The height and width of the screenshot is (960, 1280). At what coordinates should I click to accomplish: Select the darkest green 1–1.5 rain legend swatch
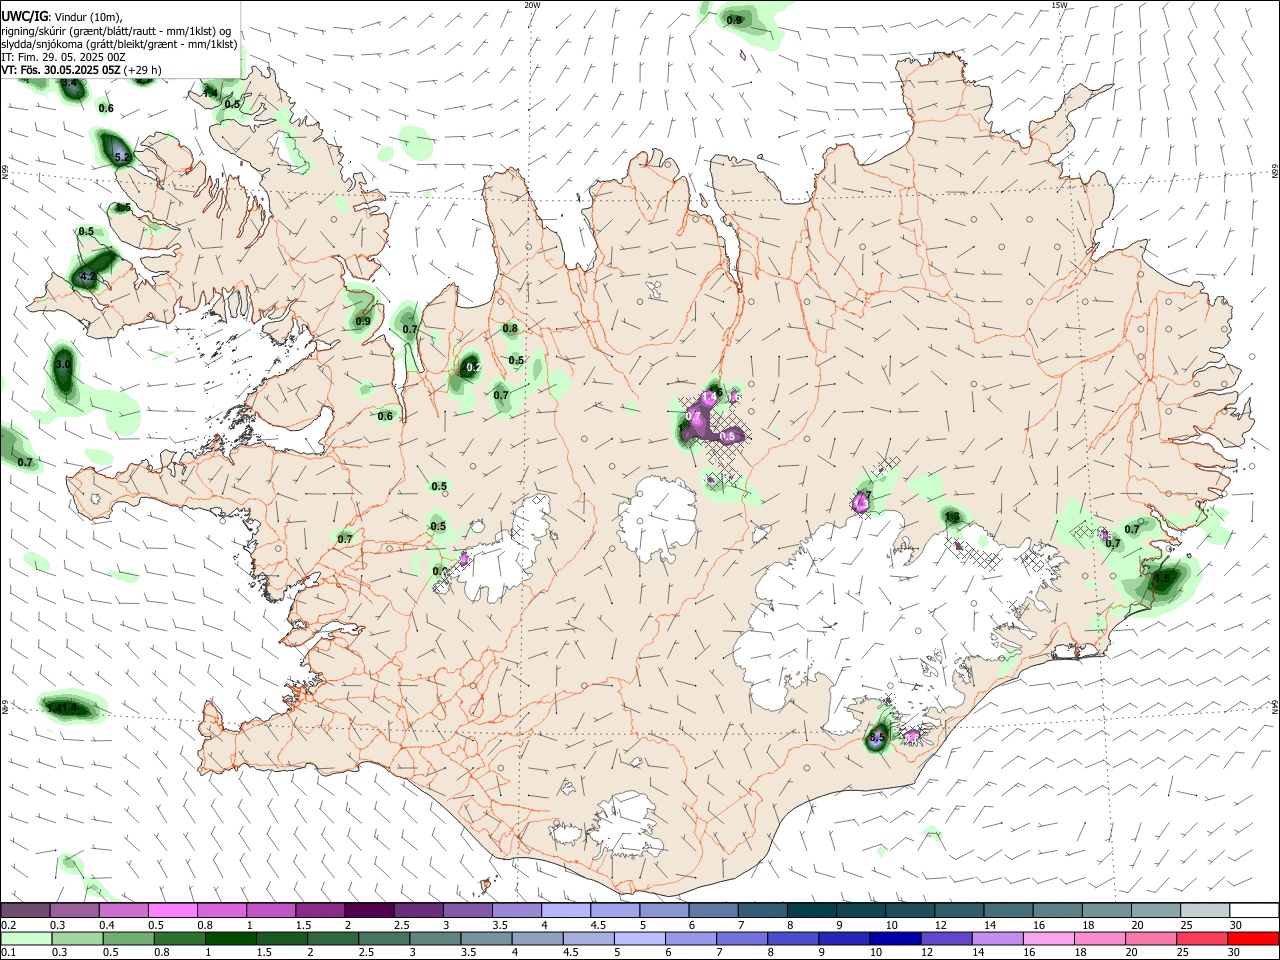pos(231,938)
